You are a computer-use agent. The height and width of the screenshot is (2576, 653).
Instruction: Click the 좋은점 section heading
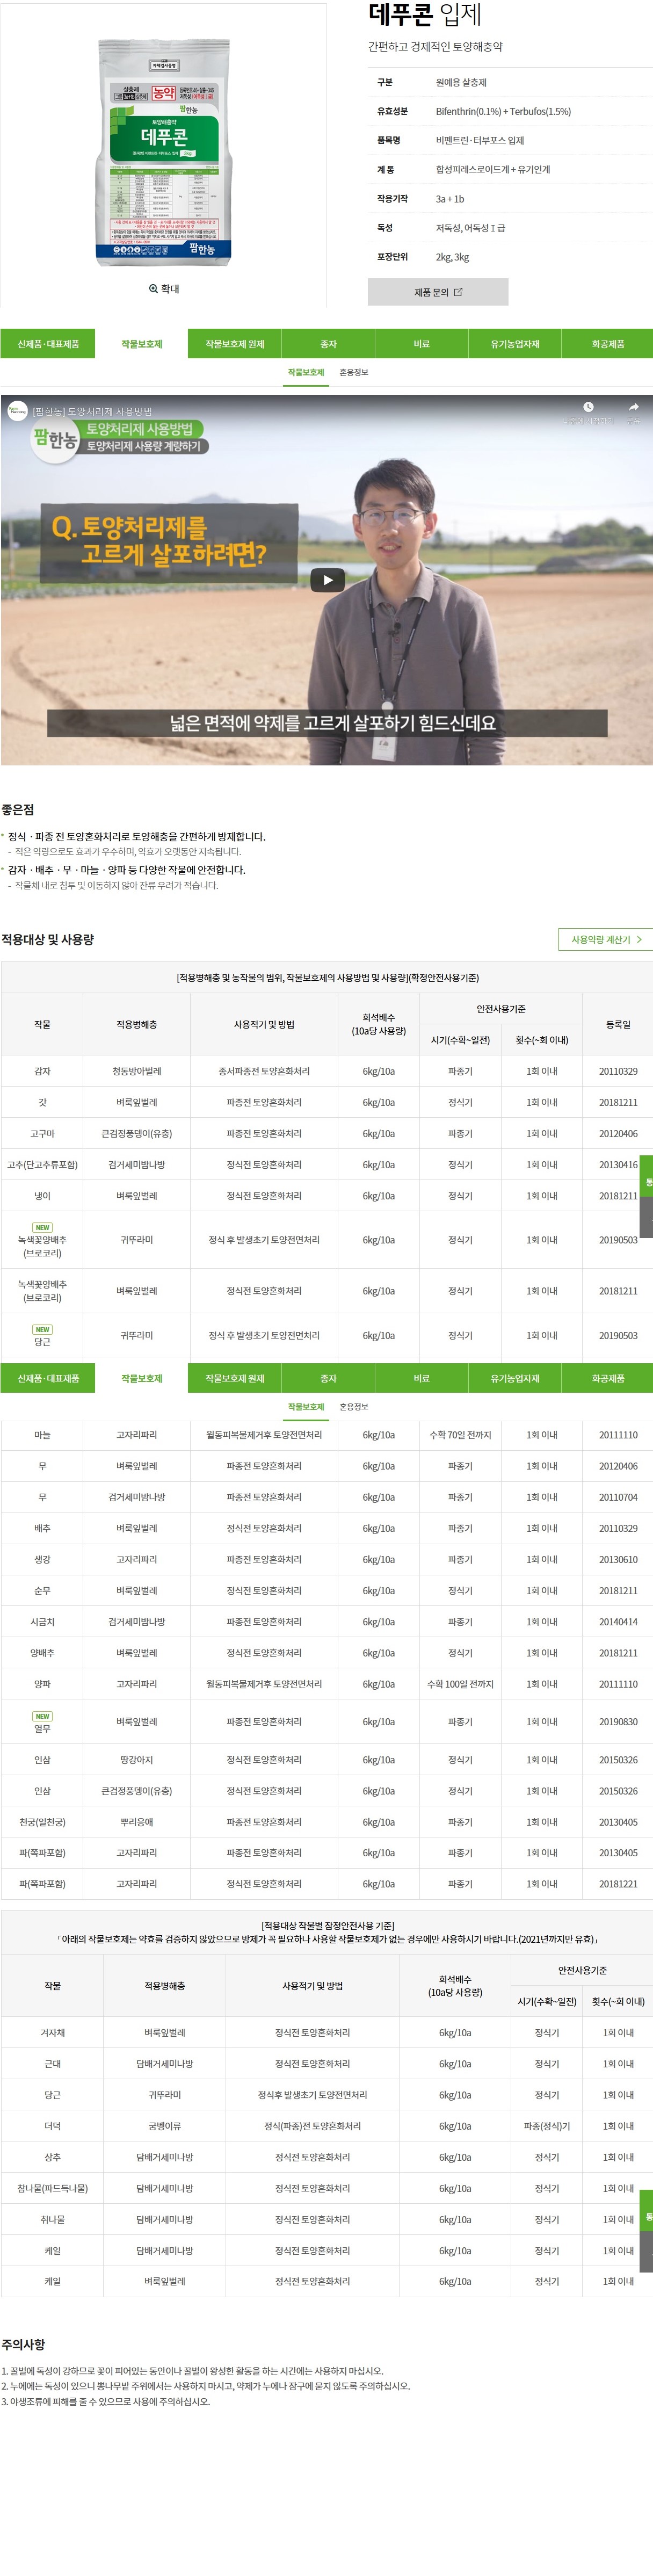pos(17,810)
